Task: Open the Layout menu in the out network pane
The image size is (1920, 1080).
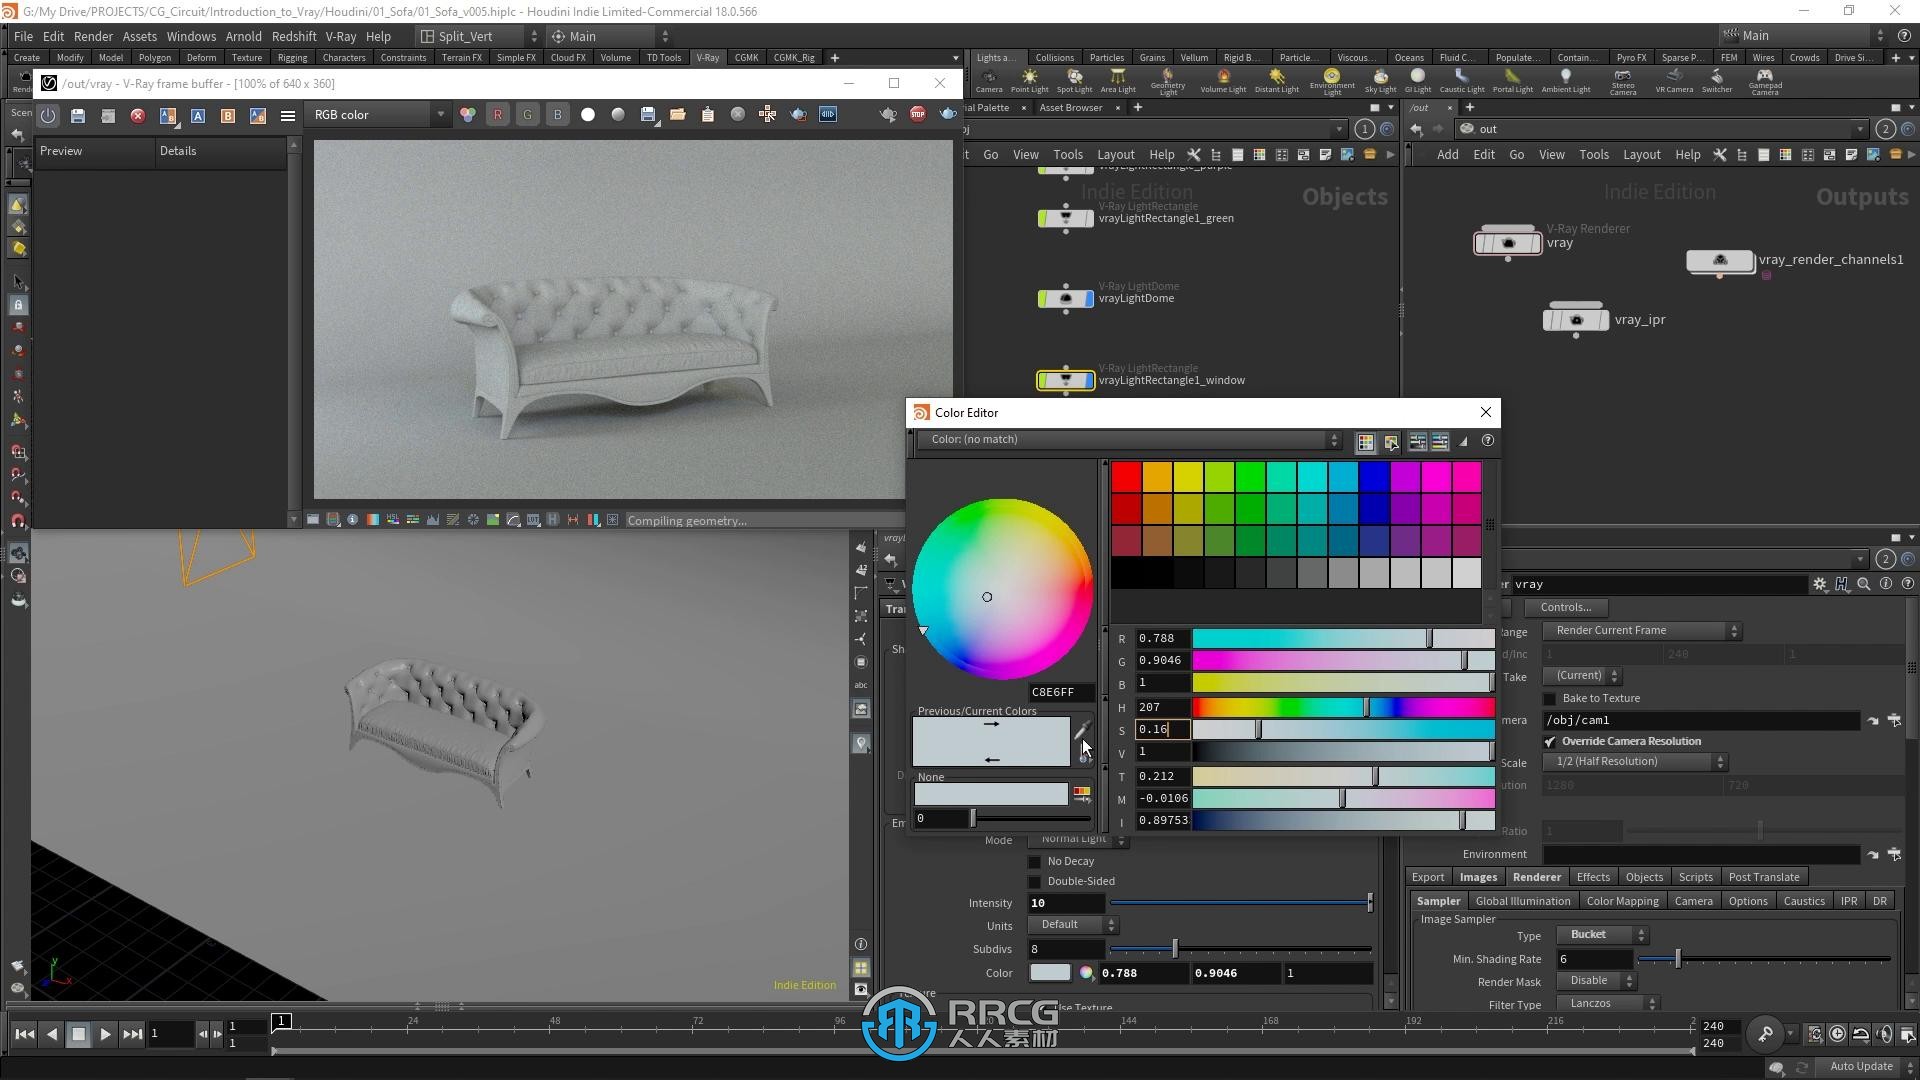Action: tap(1641, 155)
